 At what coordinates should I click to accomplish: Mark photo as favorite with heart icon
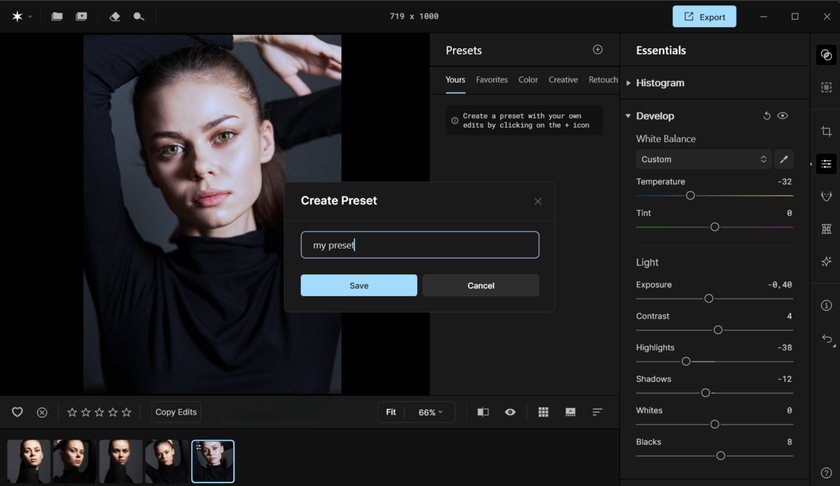[x=17, y=412]
